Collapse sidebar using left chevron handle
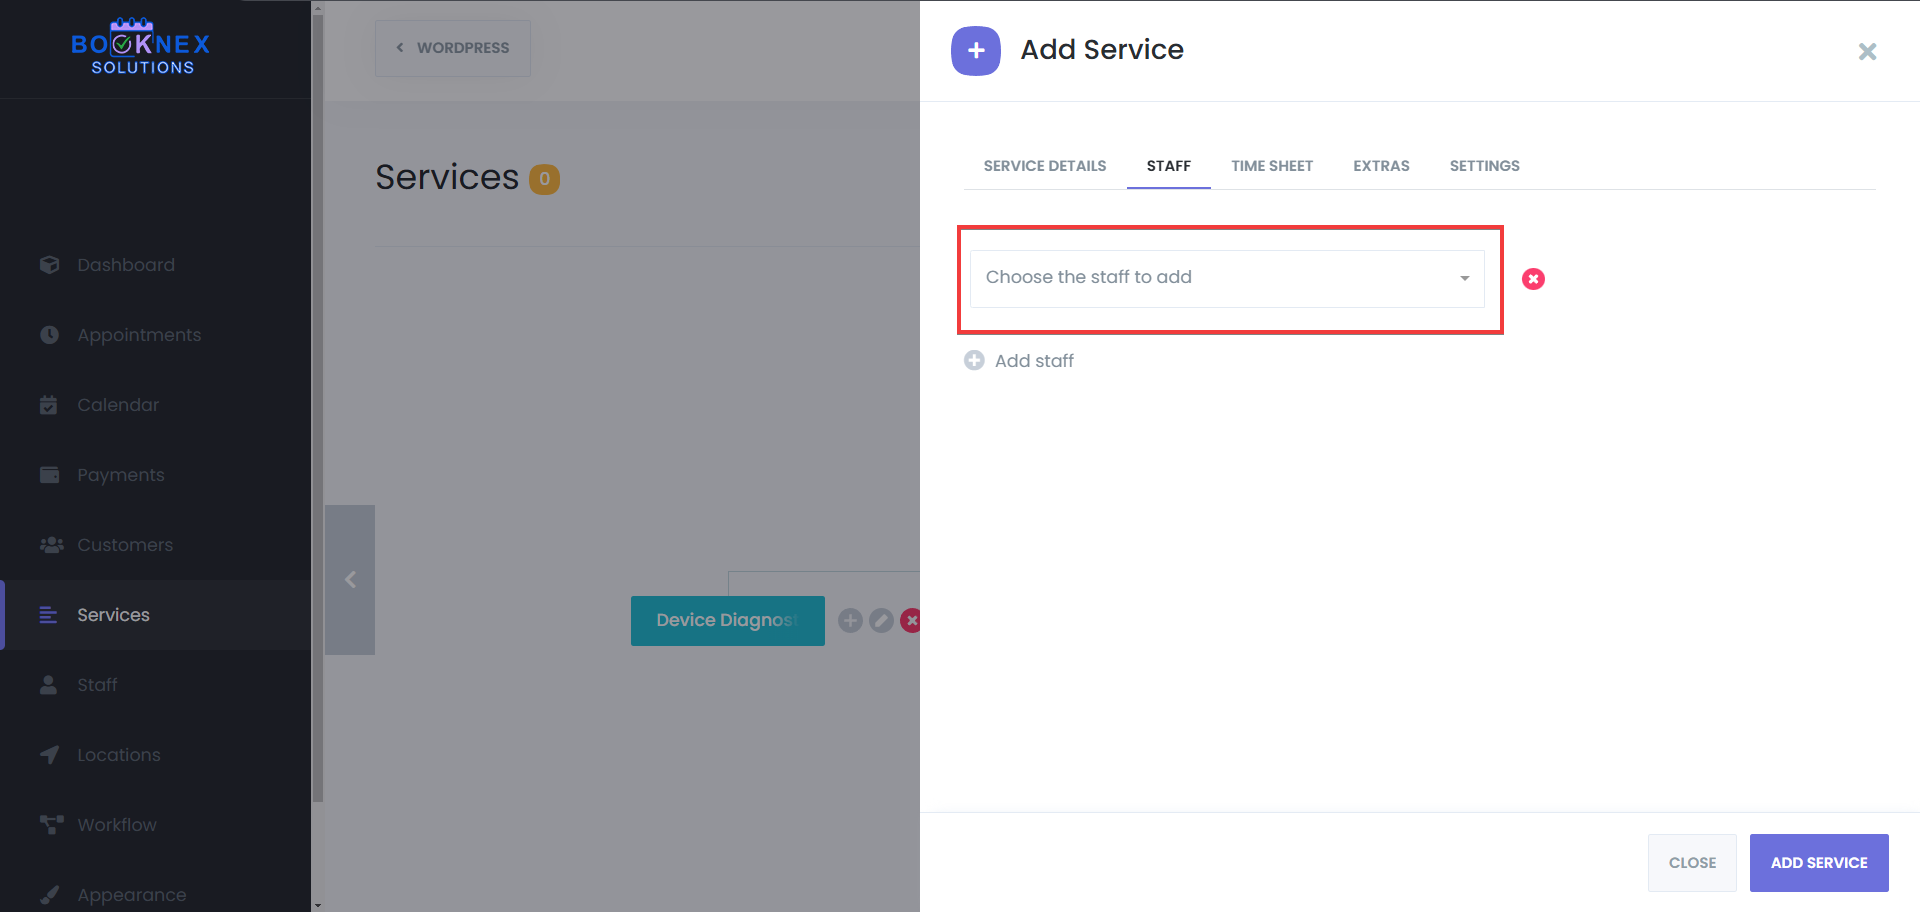 tap(350, 580)
